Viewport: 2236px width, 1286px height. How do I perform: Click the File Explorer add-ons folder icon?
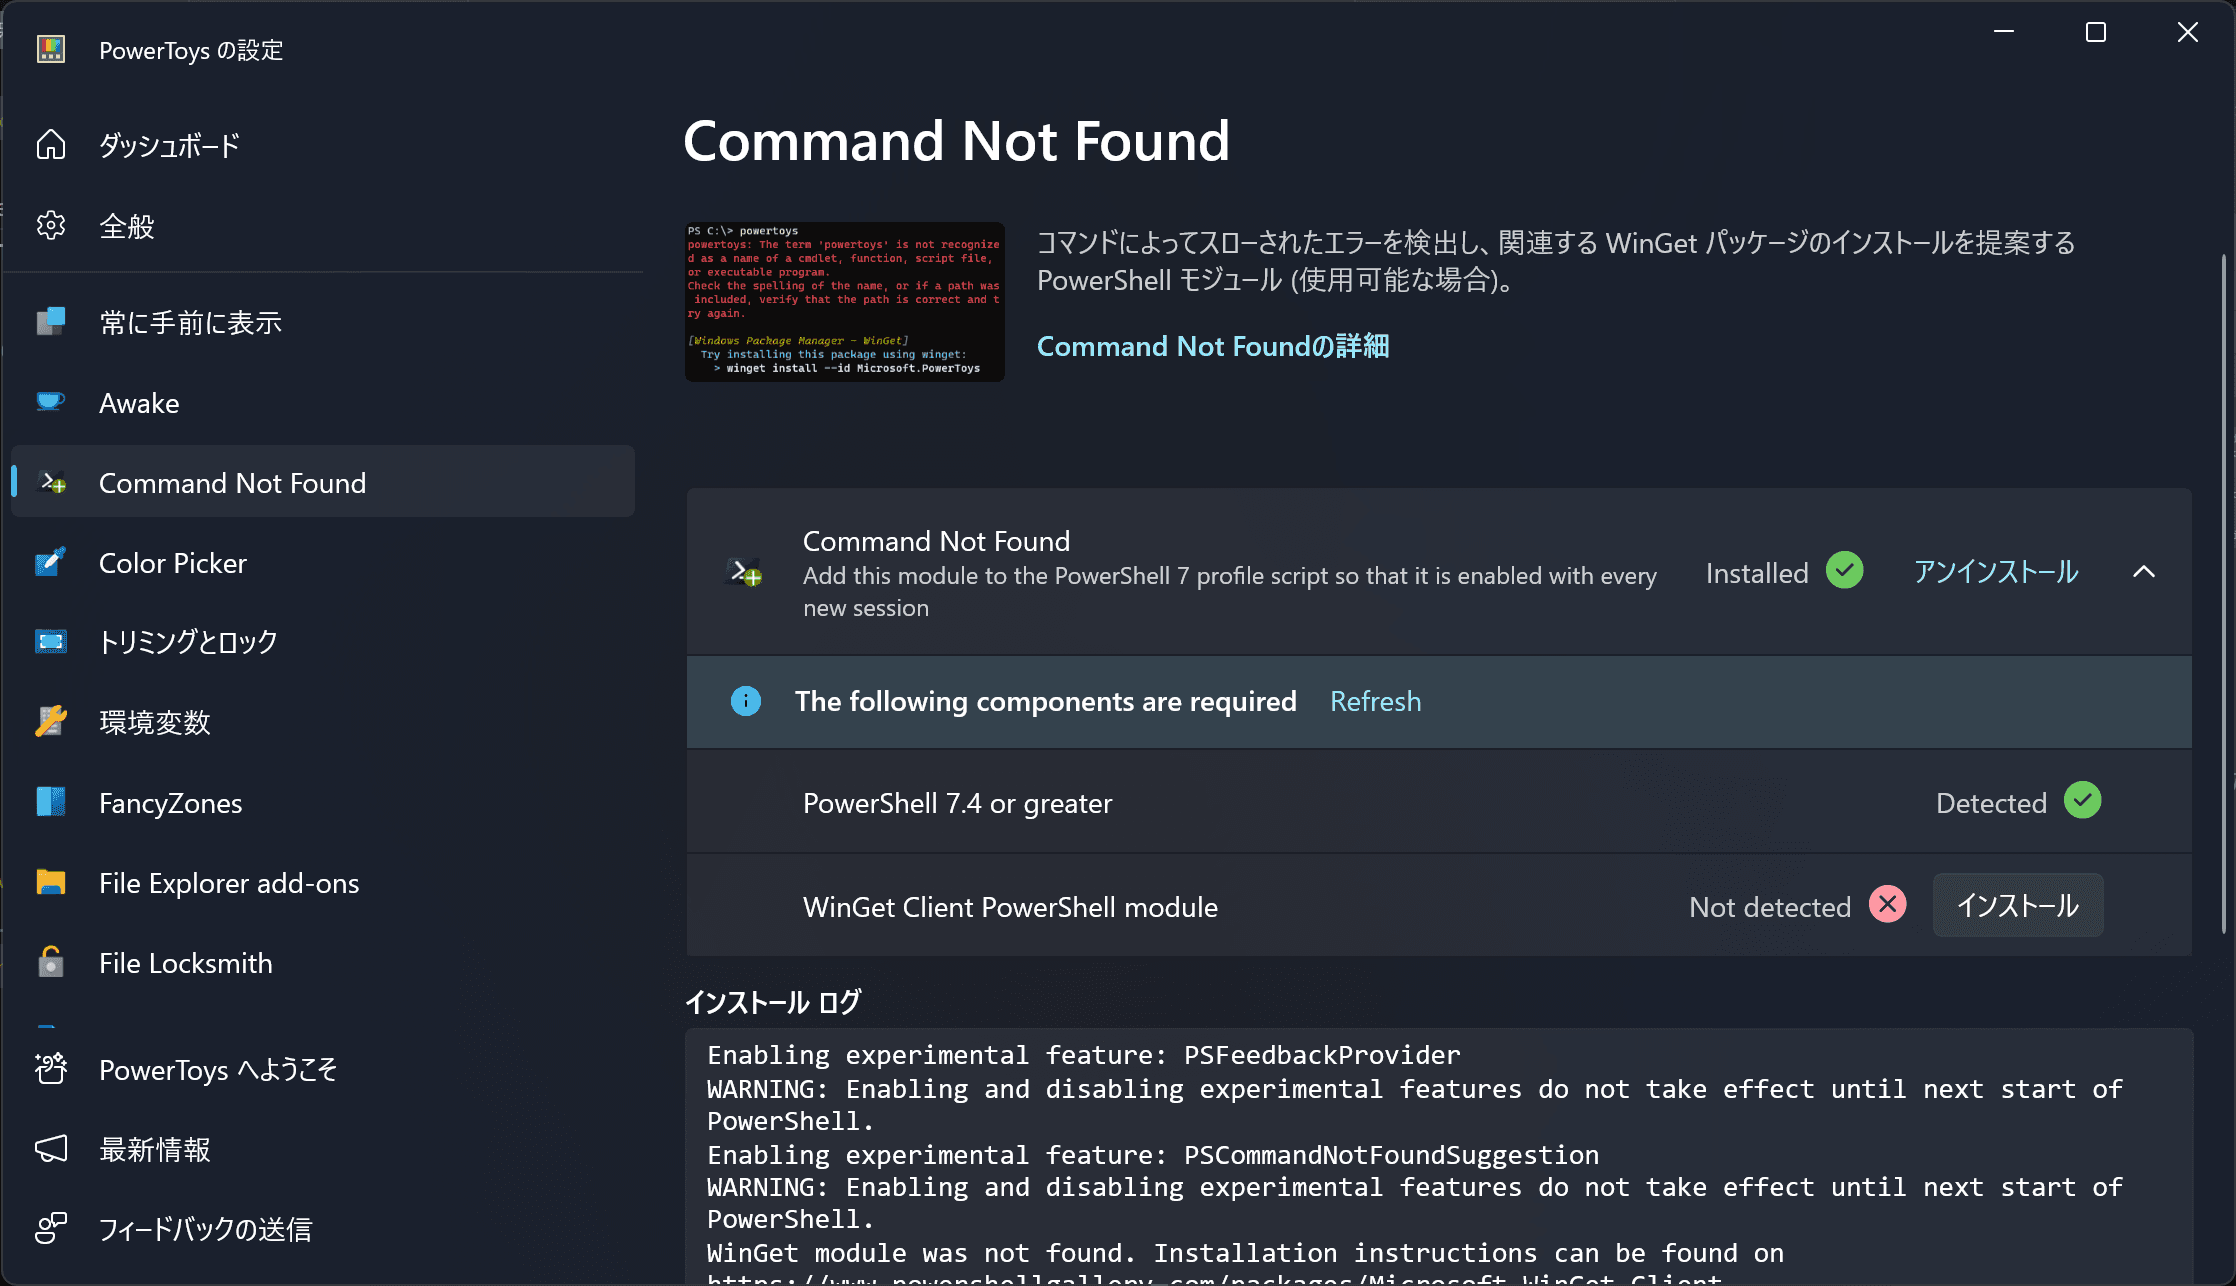51,882
